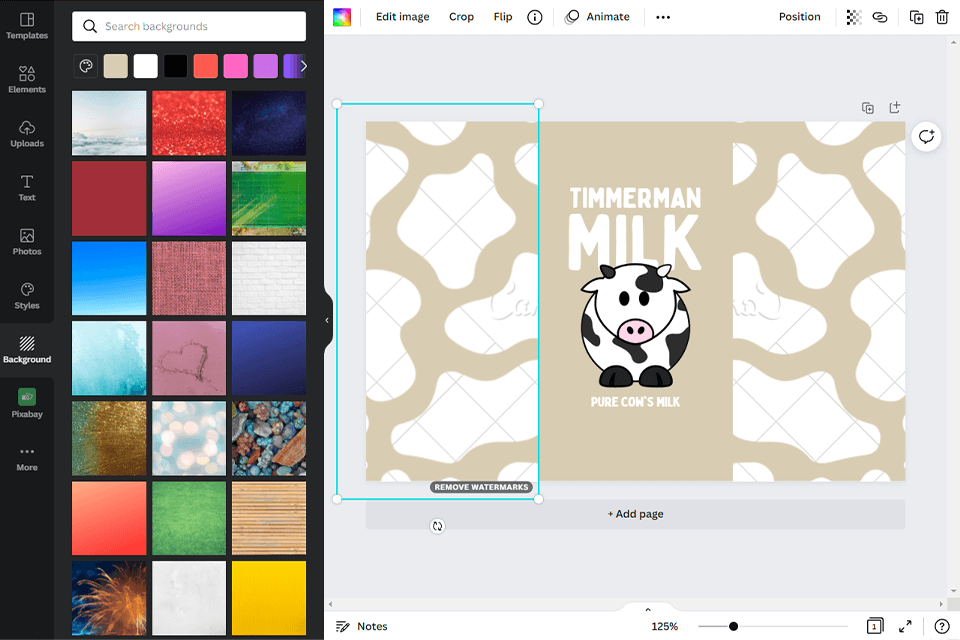Copy style using the duplicate icon
This screenshot has height=640, width=960.
point(916,17)
